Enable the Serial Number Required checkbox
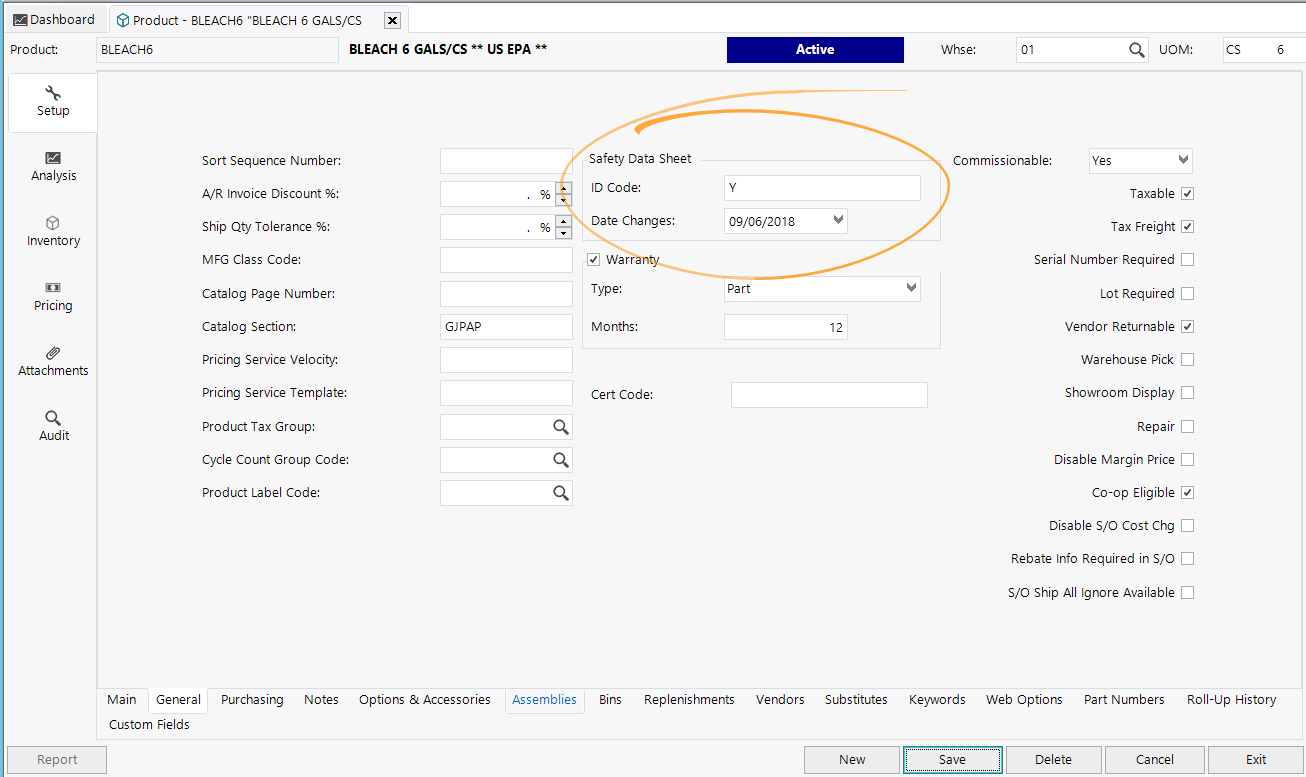1306x777 pixels. 1187,259
